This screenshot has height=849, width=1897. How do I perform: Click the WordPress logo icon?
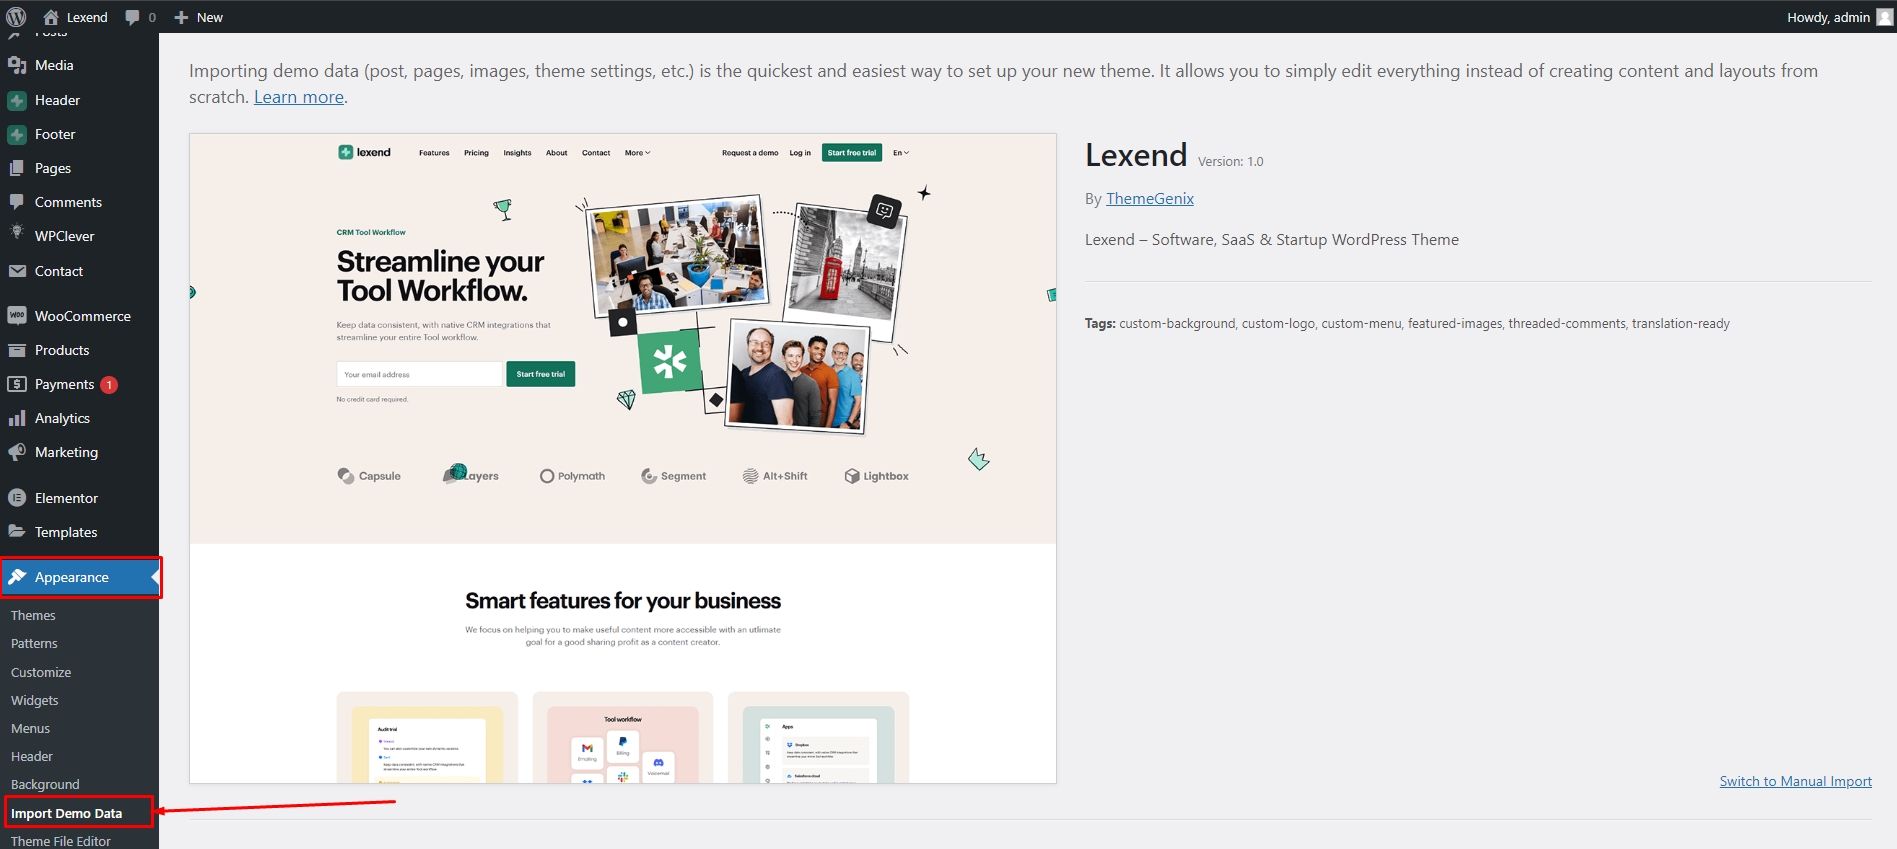tap(16, 17)
